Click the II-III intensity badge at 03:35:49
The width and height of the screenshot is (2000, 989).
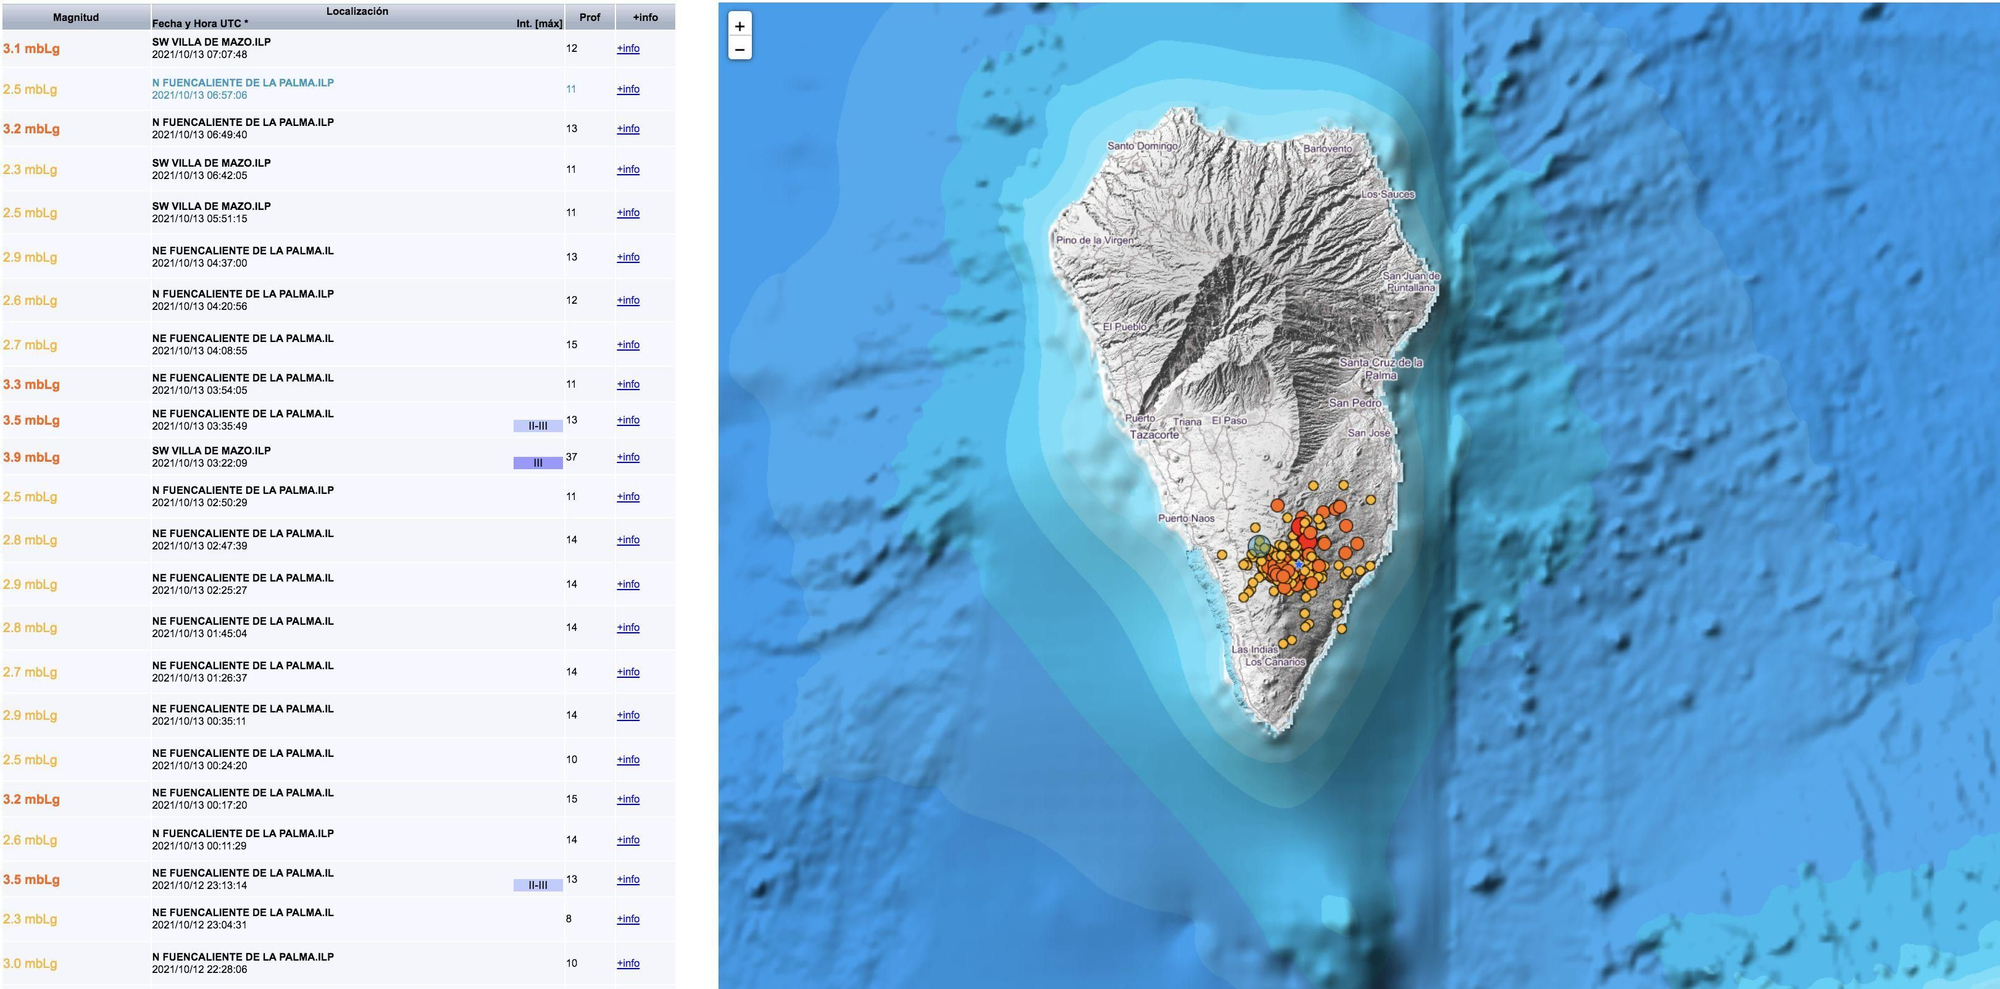click(538, 426)
